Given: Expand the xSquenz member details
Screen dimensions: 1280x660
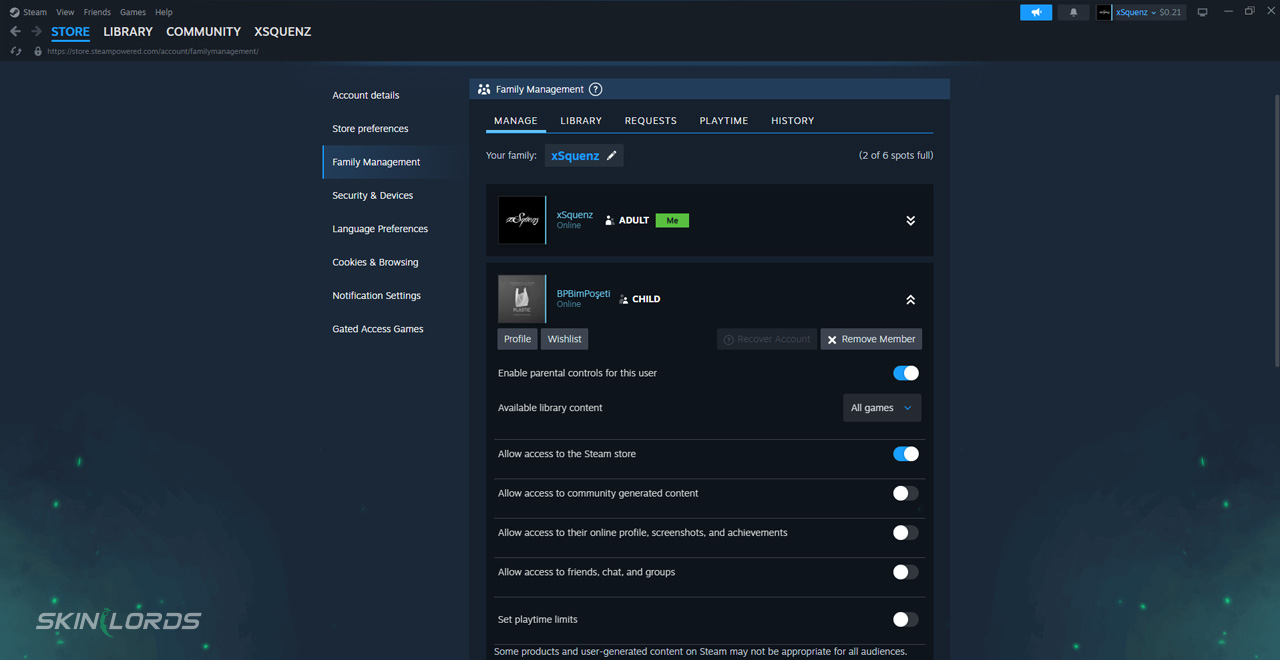Looking at the screenshot, I should (x=910, y=220).
